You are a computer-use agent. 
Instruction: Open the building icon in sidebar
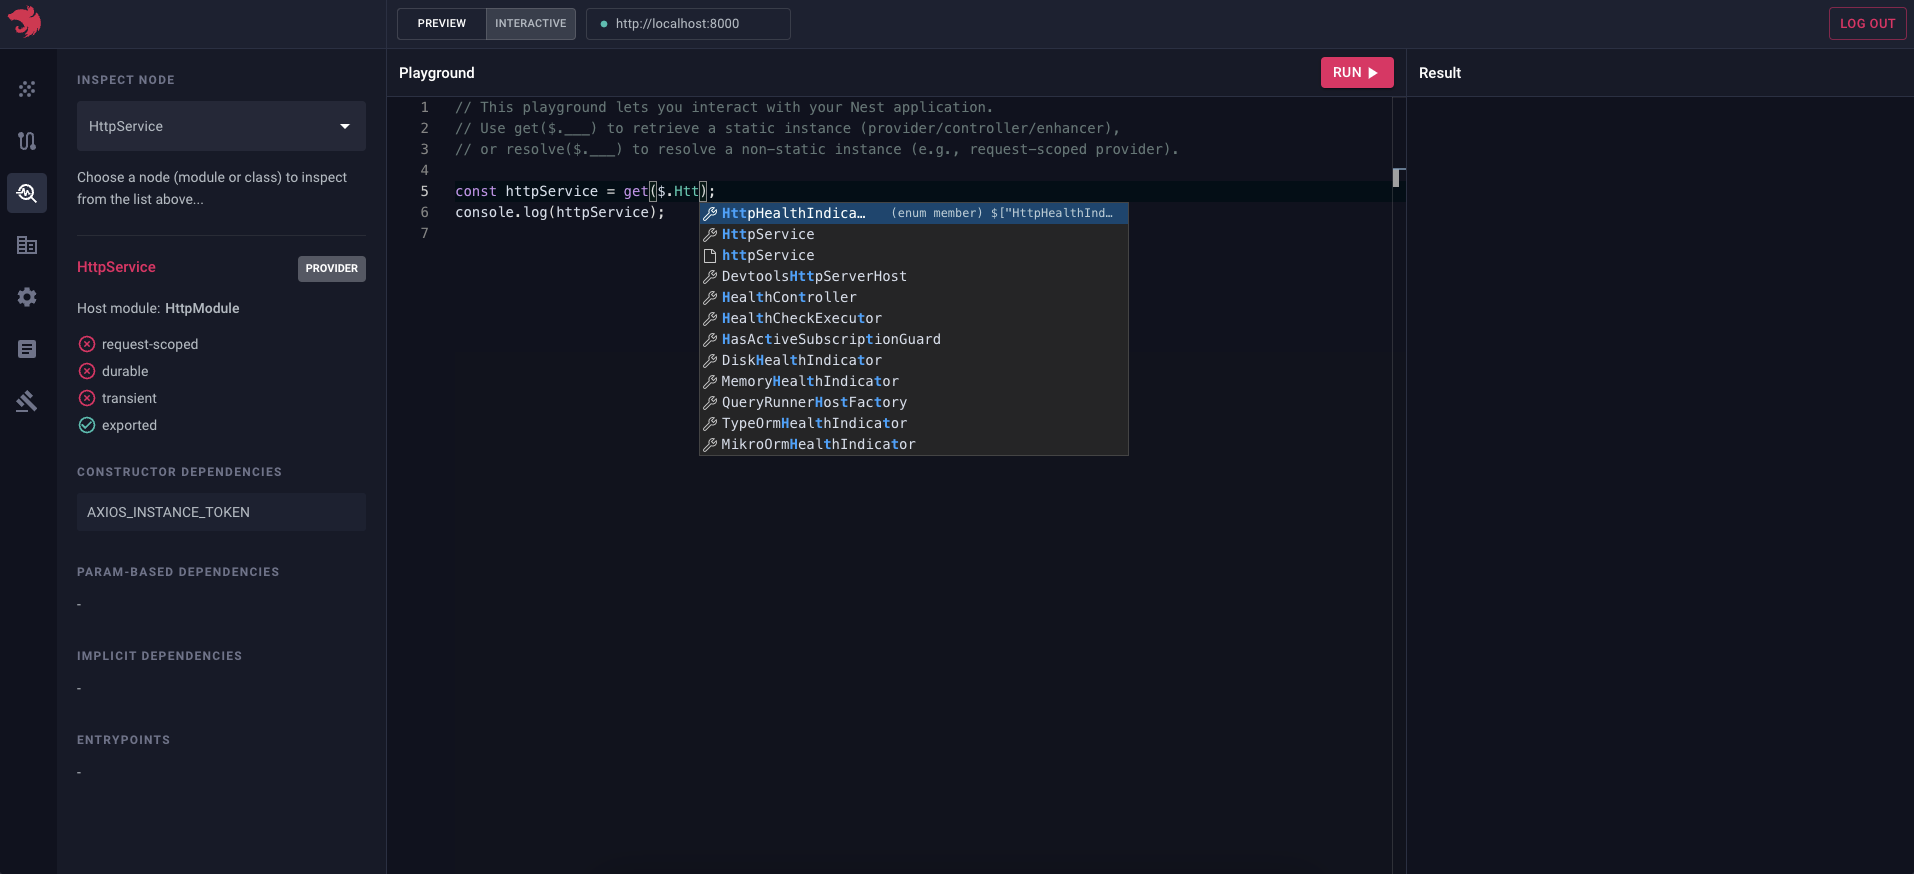[x=27, y=245]
